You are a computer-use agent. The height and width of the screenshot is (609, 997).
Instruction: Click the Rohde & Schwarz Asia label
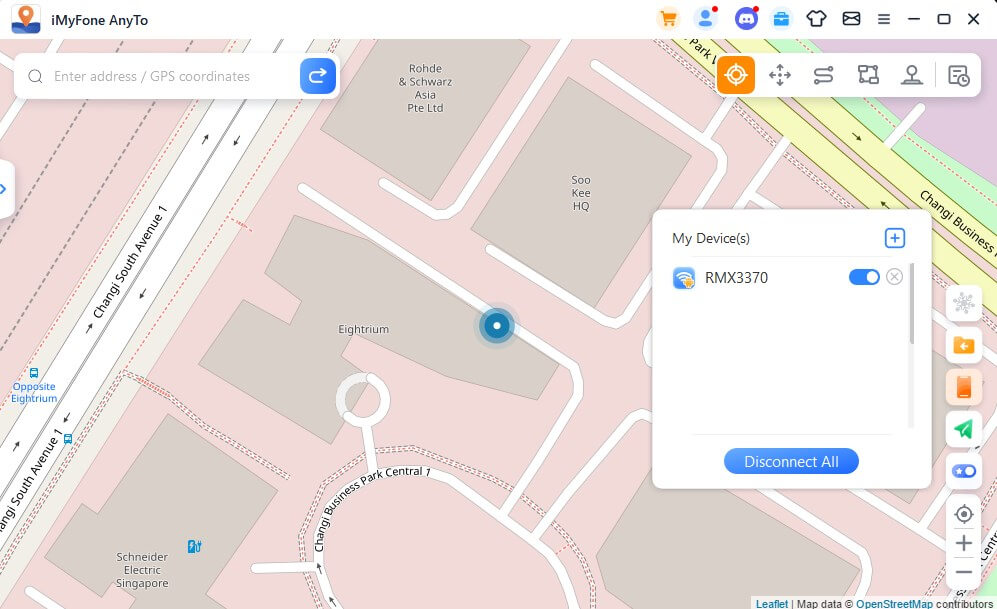(425, 88)
